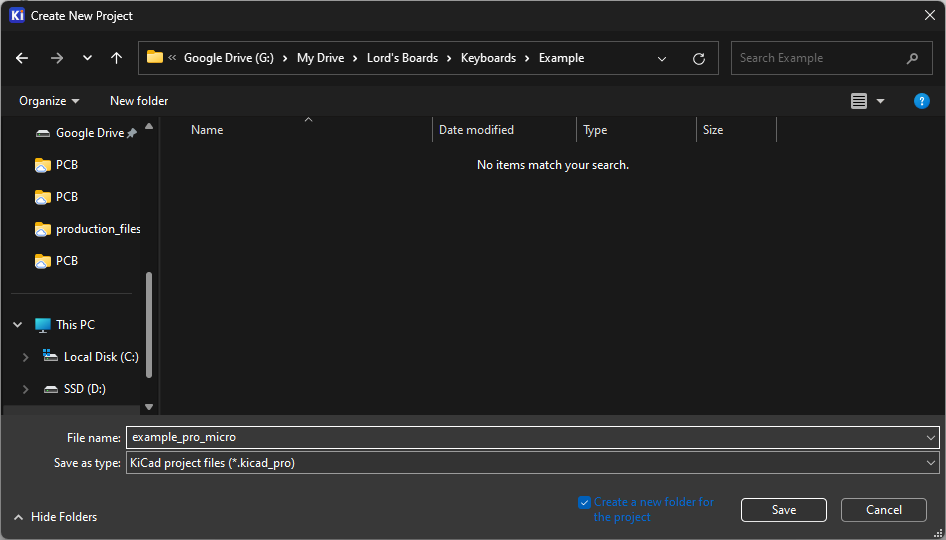Viewport: 946px width, 540px height.
Task: Collapse the This PC tree node
Action: (18, 325)
